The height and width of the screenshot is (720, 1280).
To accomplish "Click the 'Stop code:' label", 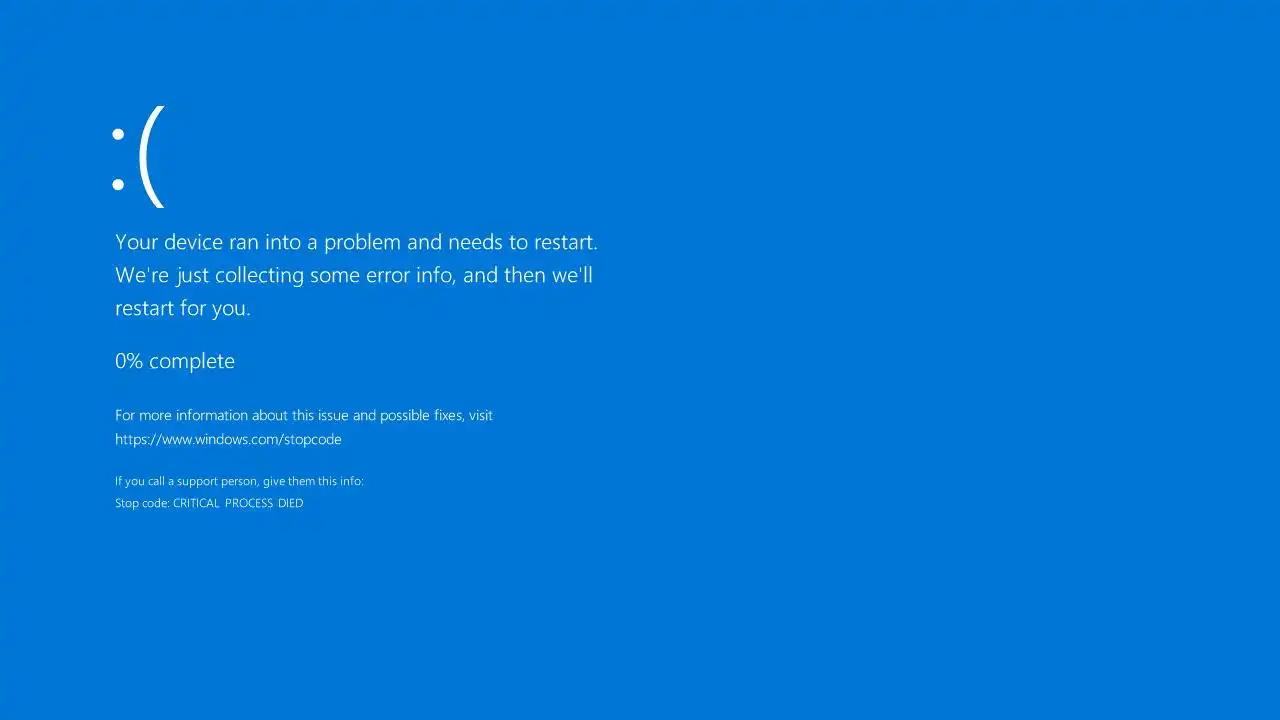I will tap(142, 503).
